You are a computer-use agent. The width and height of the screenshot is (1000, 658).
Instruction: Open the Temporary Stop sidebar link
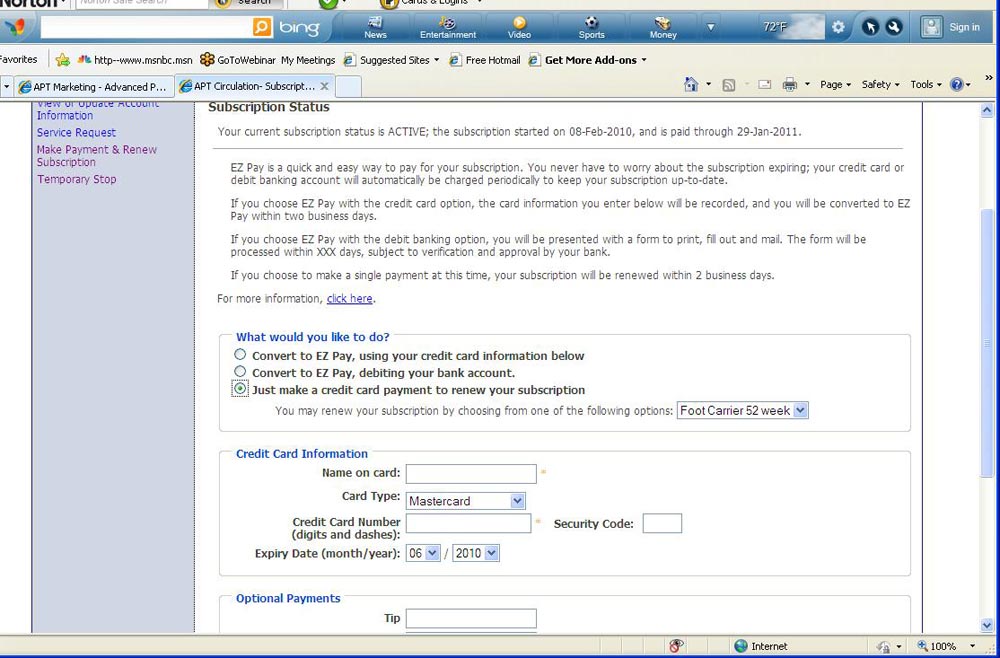(x=76, y=180)
